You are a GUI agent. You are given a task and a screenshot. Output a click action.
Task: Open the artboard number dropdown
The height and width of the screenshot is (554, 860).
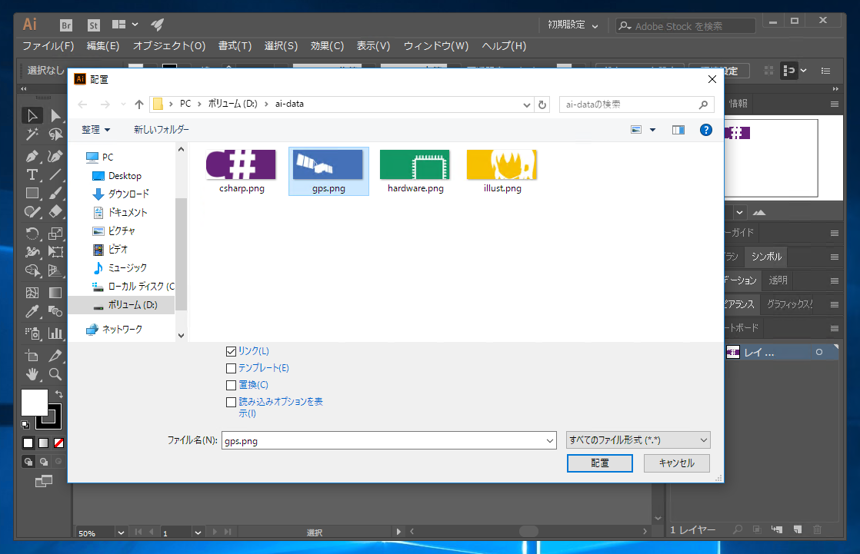coord(197,532)
